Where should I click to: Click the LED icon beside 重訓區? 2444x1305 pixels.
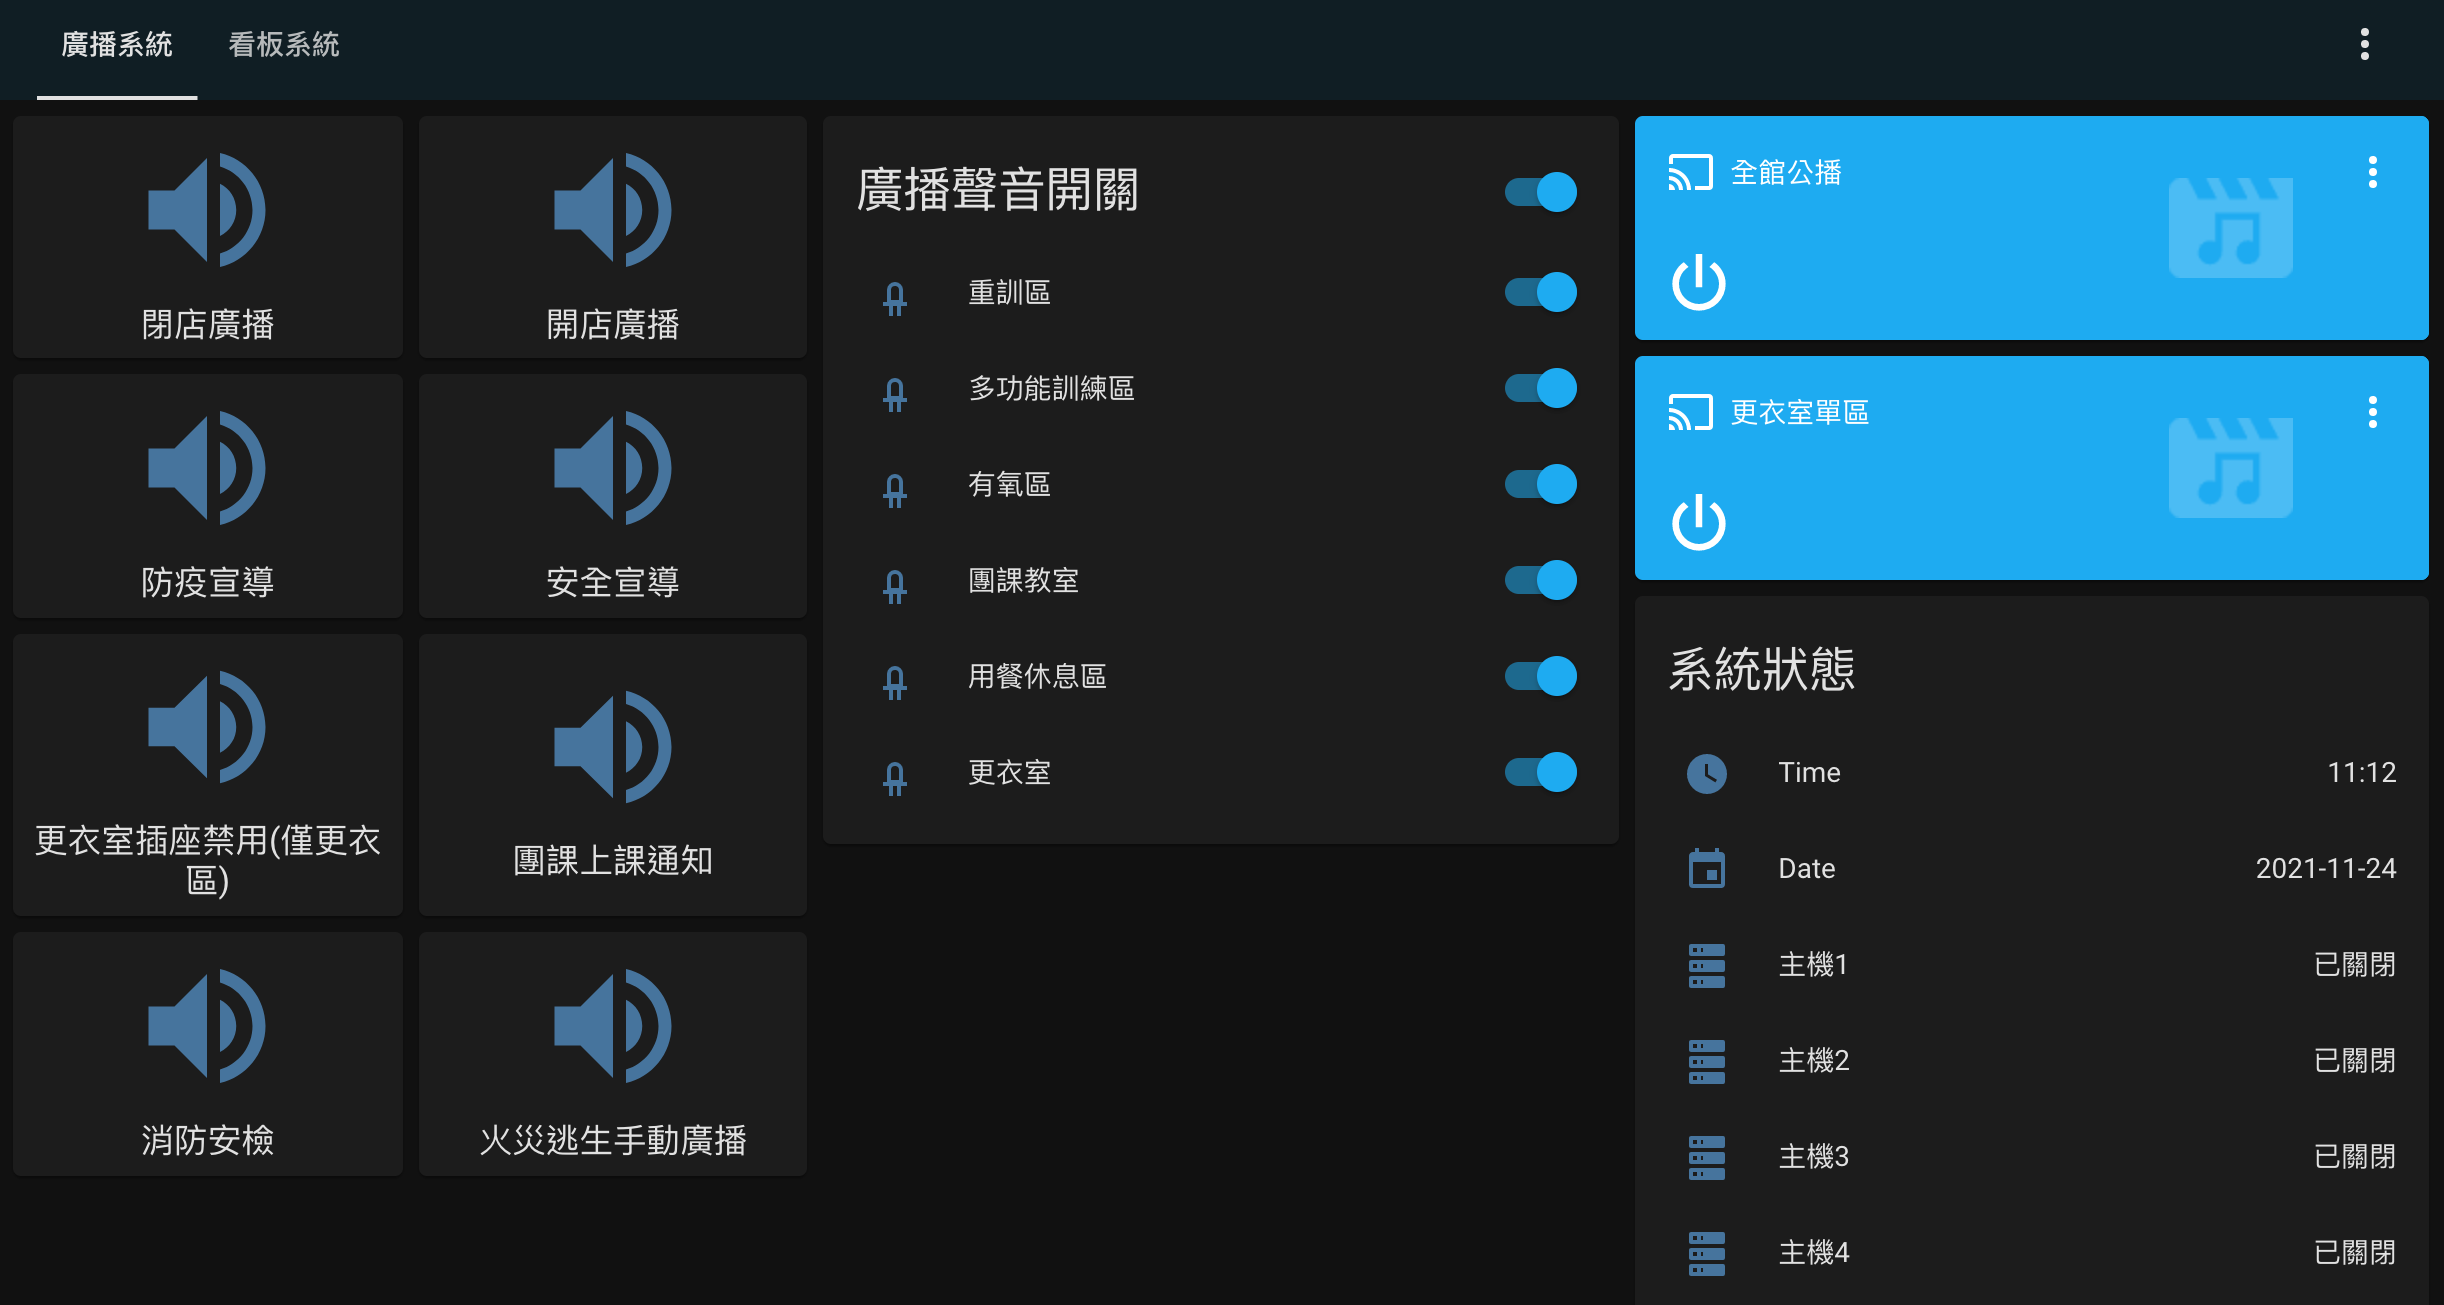coord(895,298)
